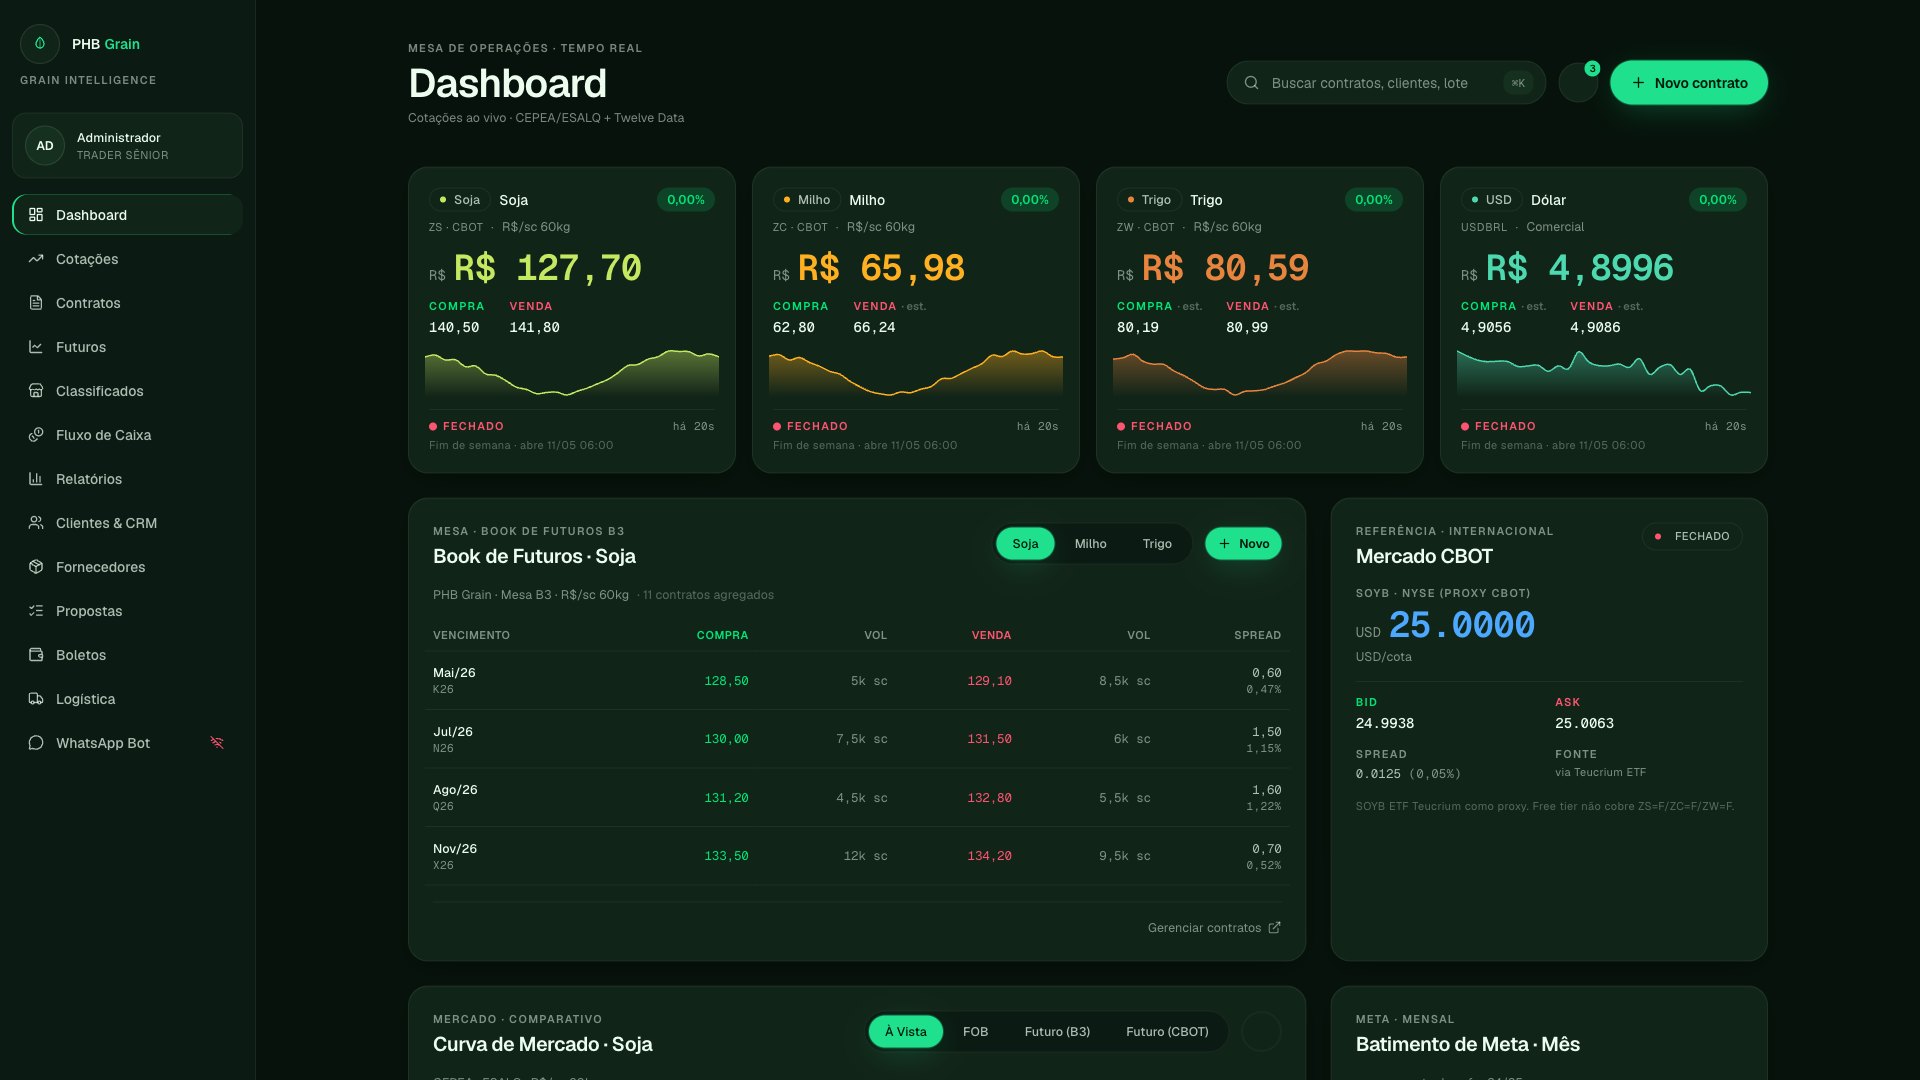Click the Milho price sparkline chart

tap(916, 374)
